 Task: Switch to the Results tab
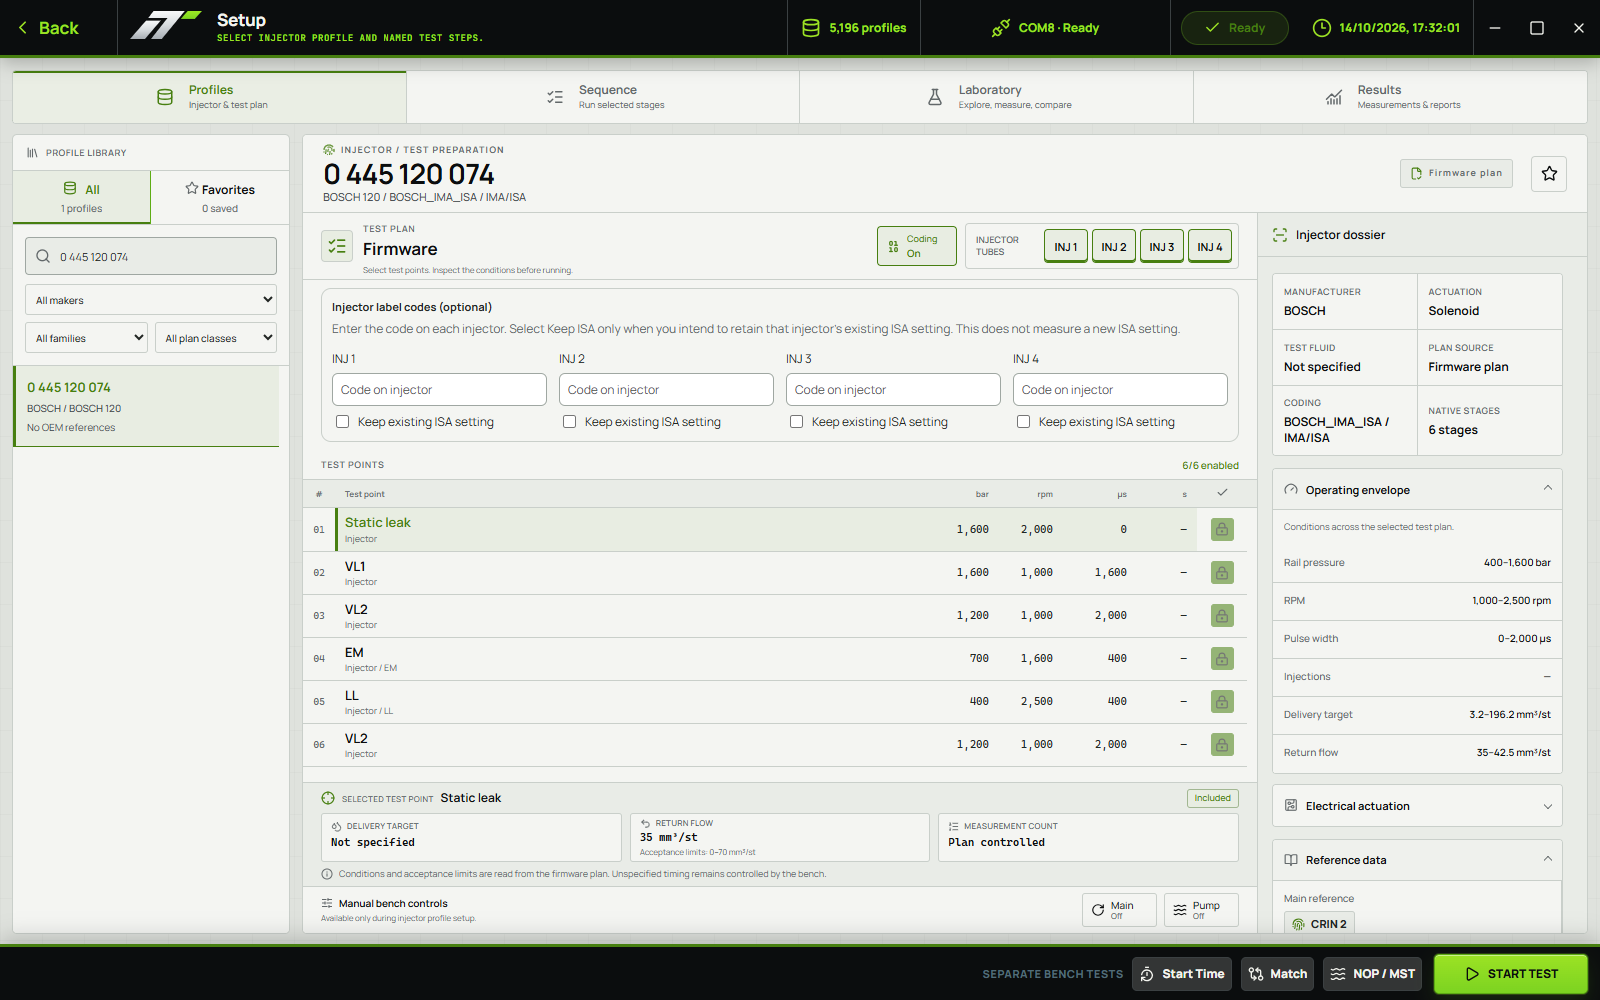(x=1390, y=97)
